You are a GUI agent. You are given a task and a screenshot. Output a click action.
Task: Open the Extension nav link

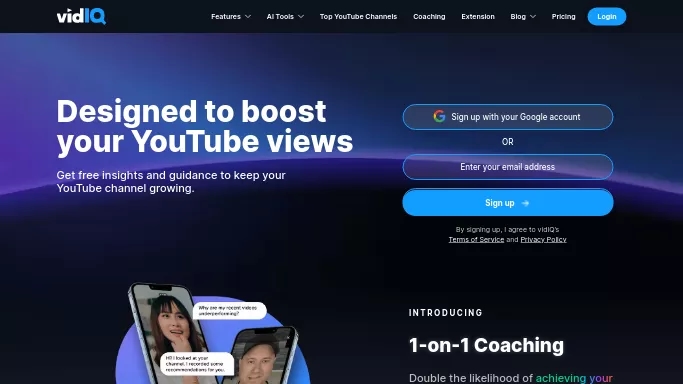[x=478, y=17]
